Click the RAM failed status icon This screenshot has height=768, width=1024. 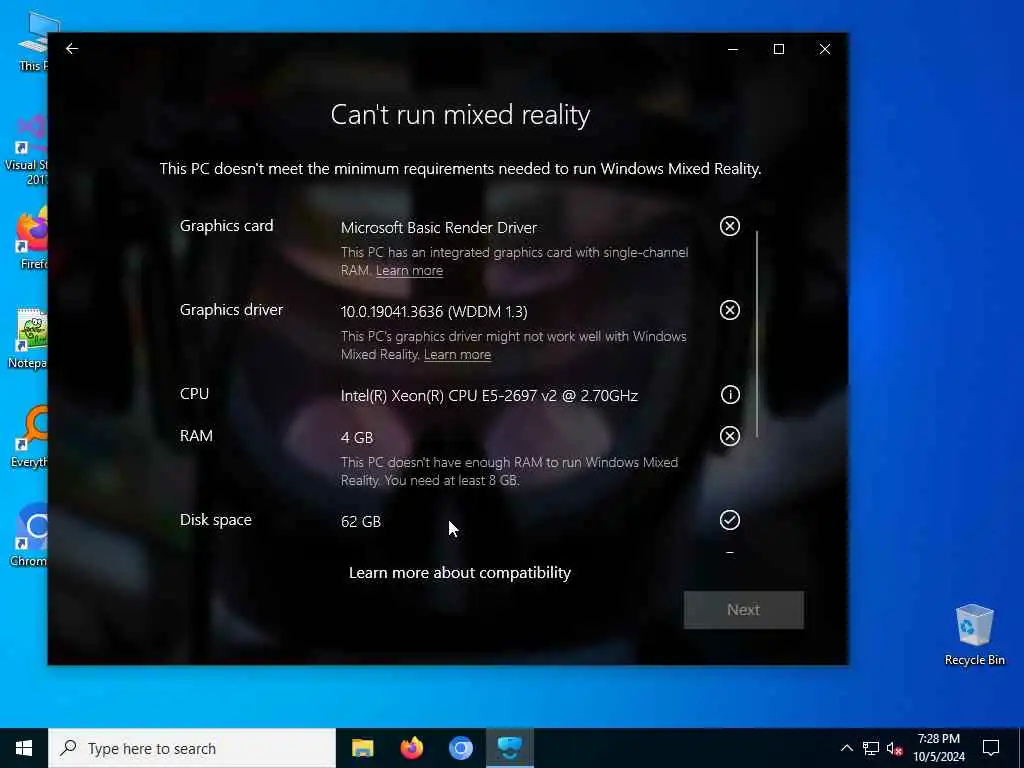729,436
